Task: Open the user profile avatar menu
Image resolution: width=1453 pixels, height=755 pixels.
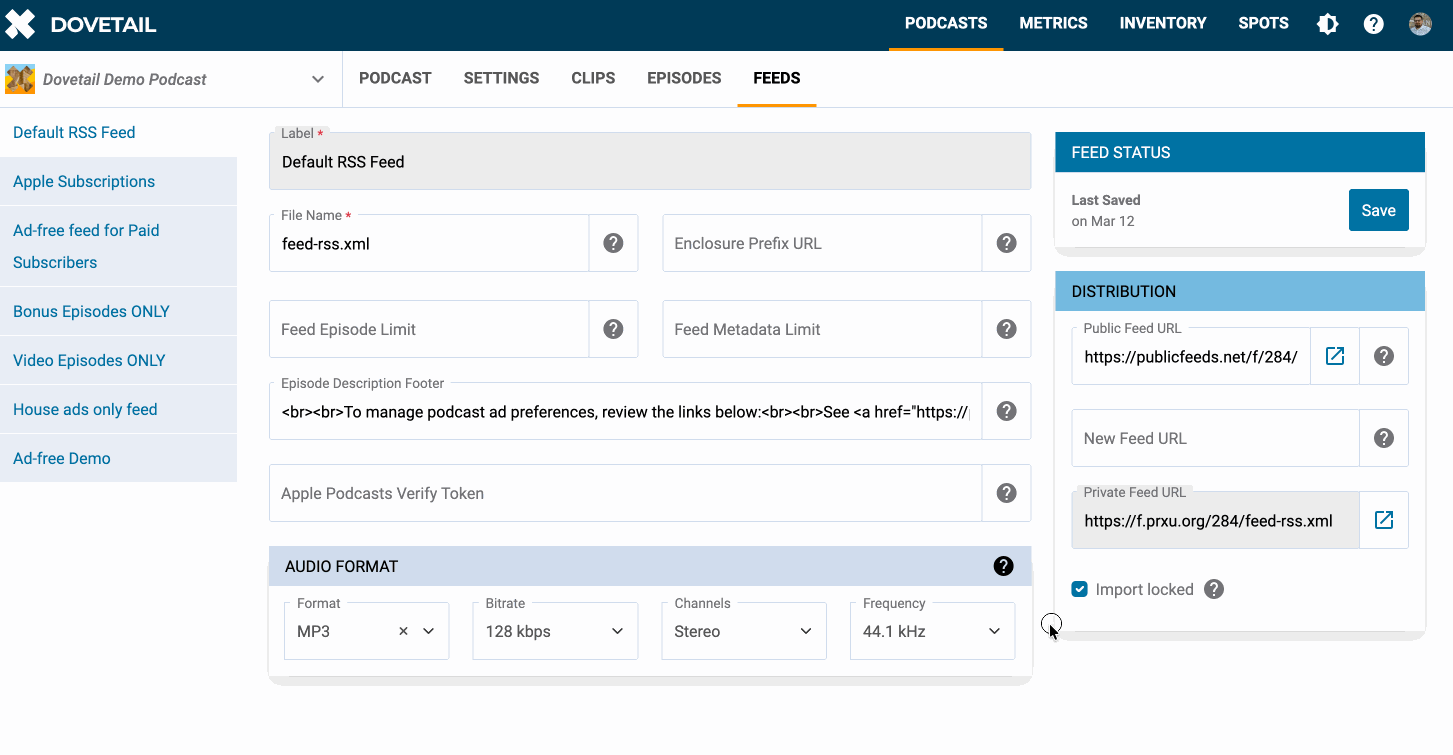Action: (1420, 24)
